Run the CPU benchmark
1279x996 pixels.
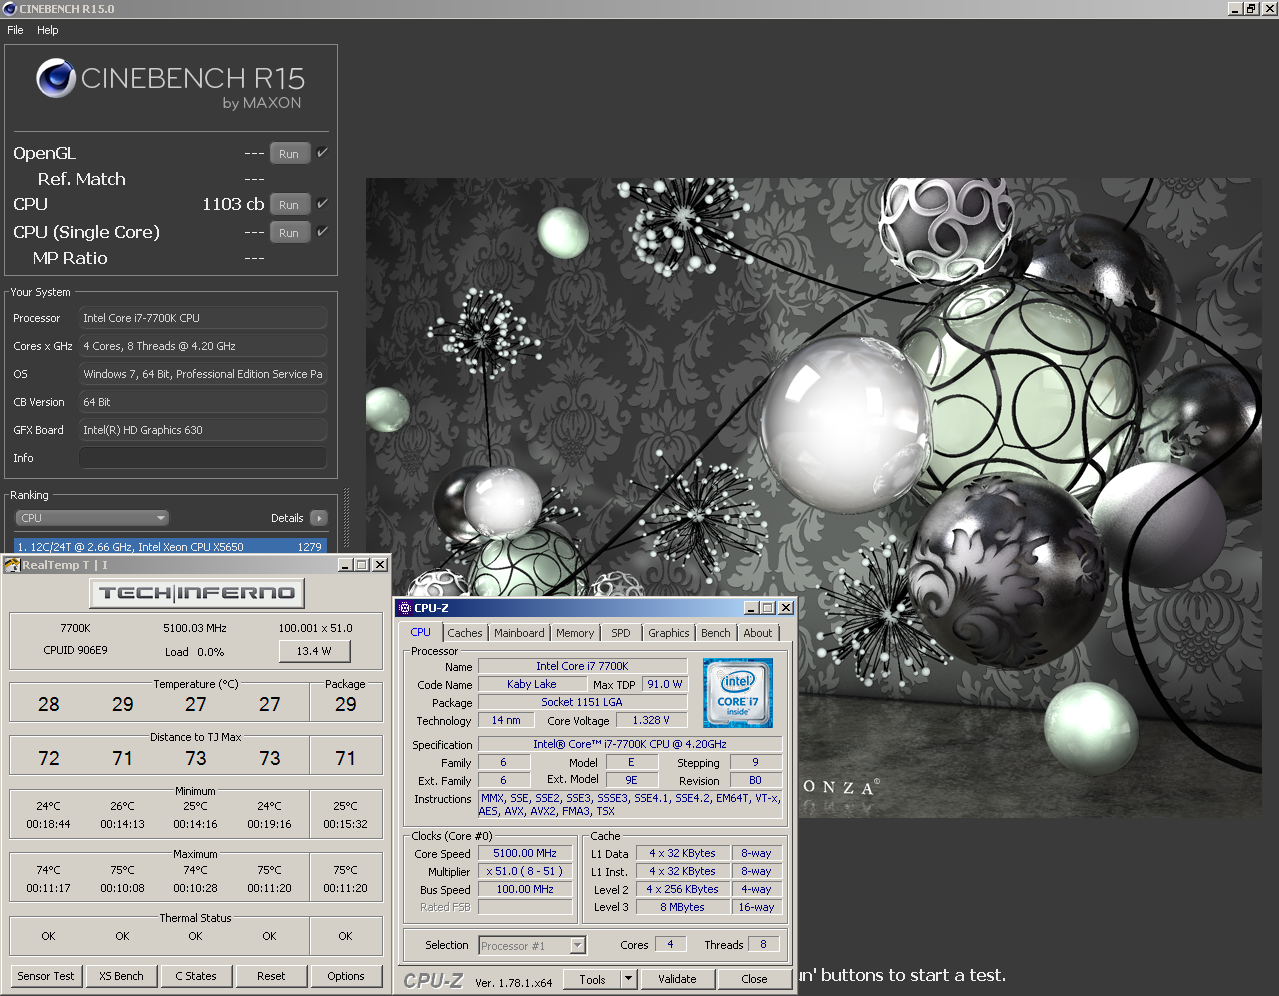tap(289, 205)
